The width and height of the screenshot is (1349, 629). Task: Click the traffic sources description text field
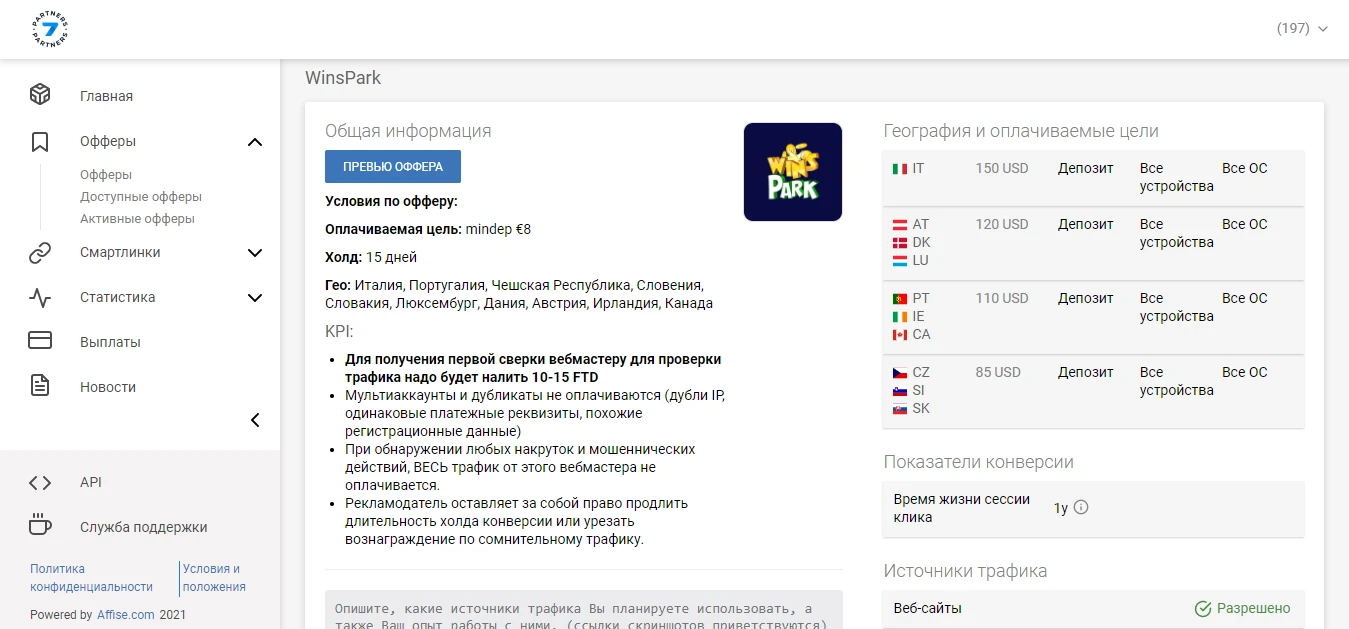click(x=584, y=609)
